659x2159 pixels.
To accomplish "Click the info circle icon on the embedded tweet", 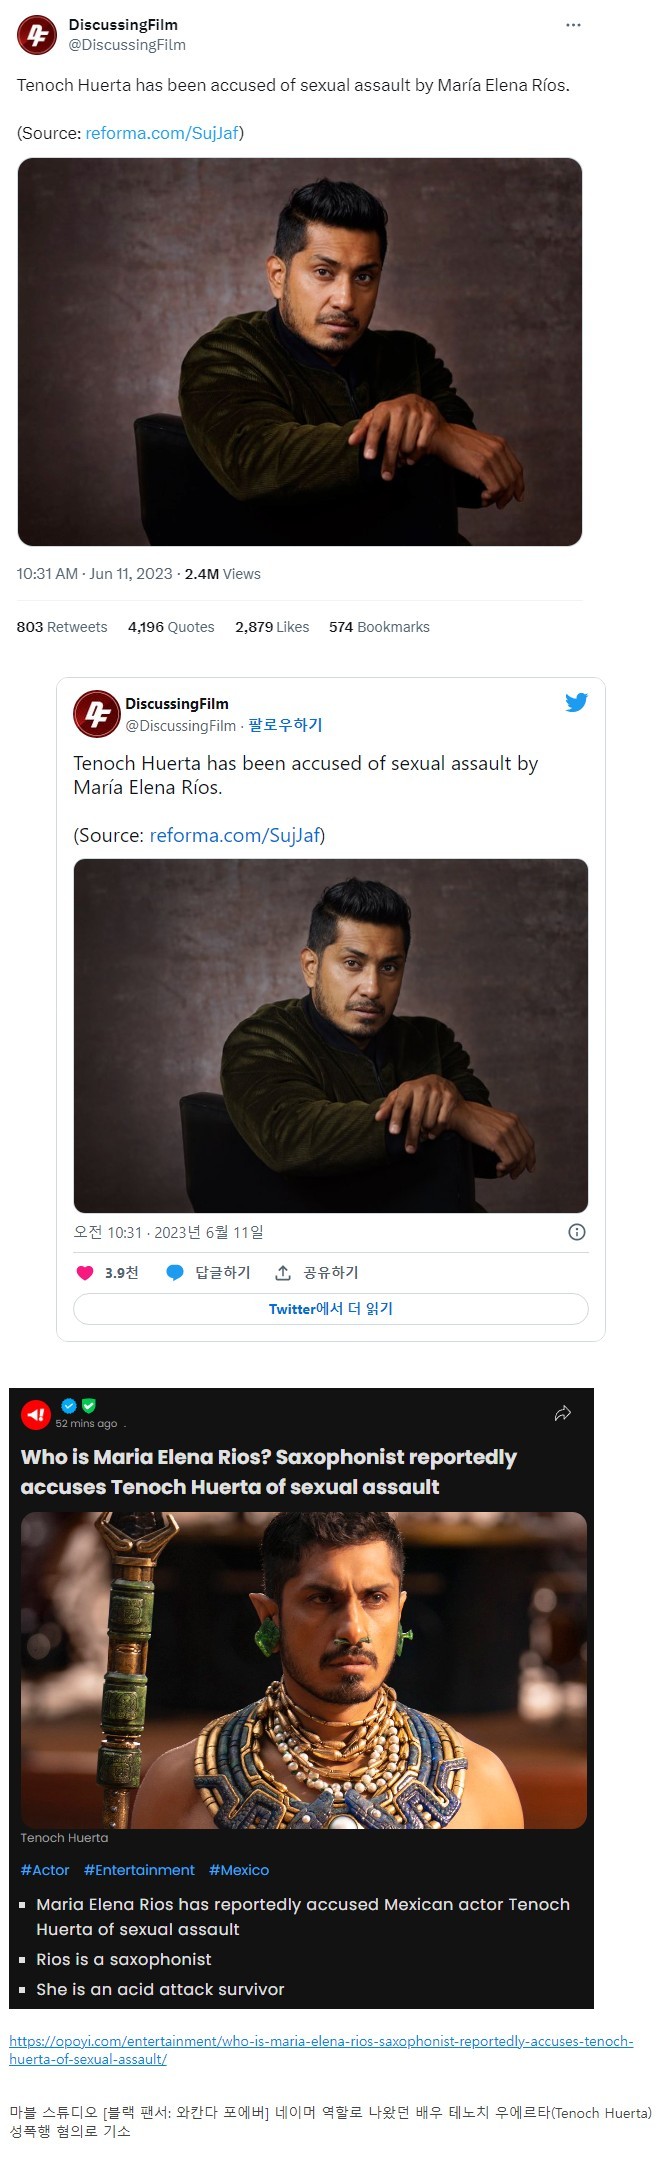I will tap(577, 1232).
